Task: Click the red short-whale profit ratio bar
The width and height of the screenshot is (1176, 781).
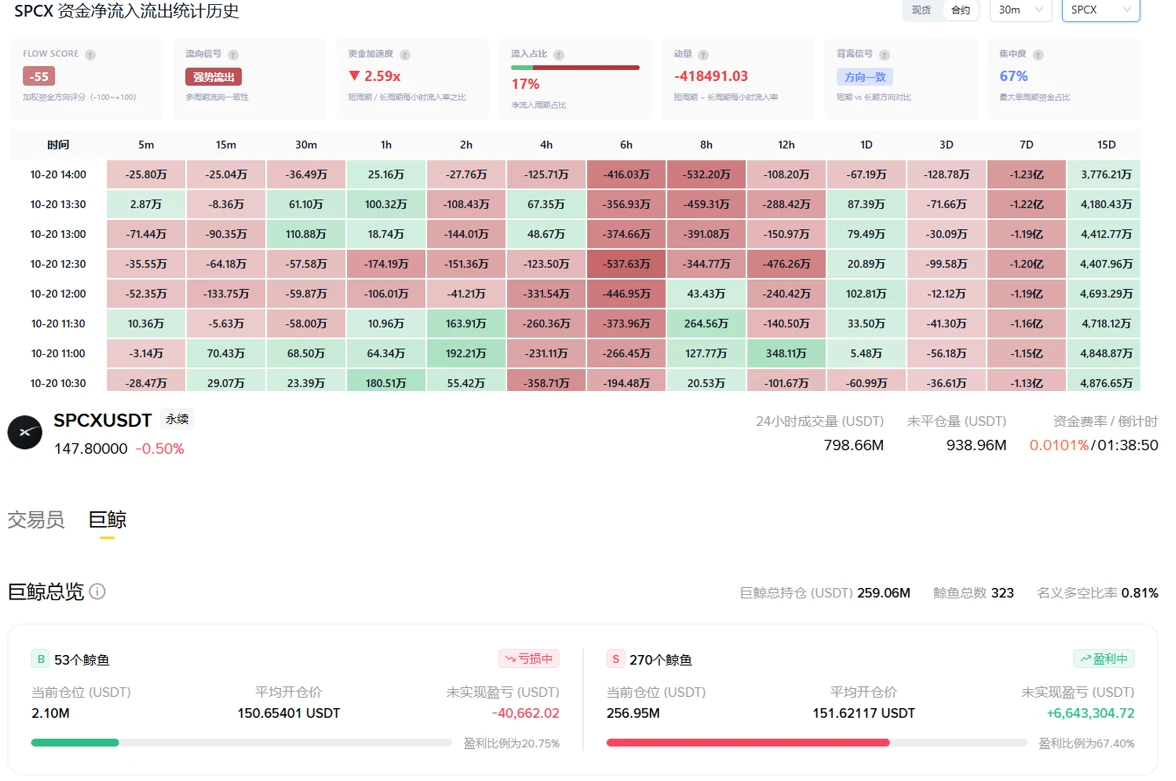Action: tap(816, 743)
